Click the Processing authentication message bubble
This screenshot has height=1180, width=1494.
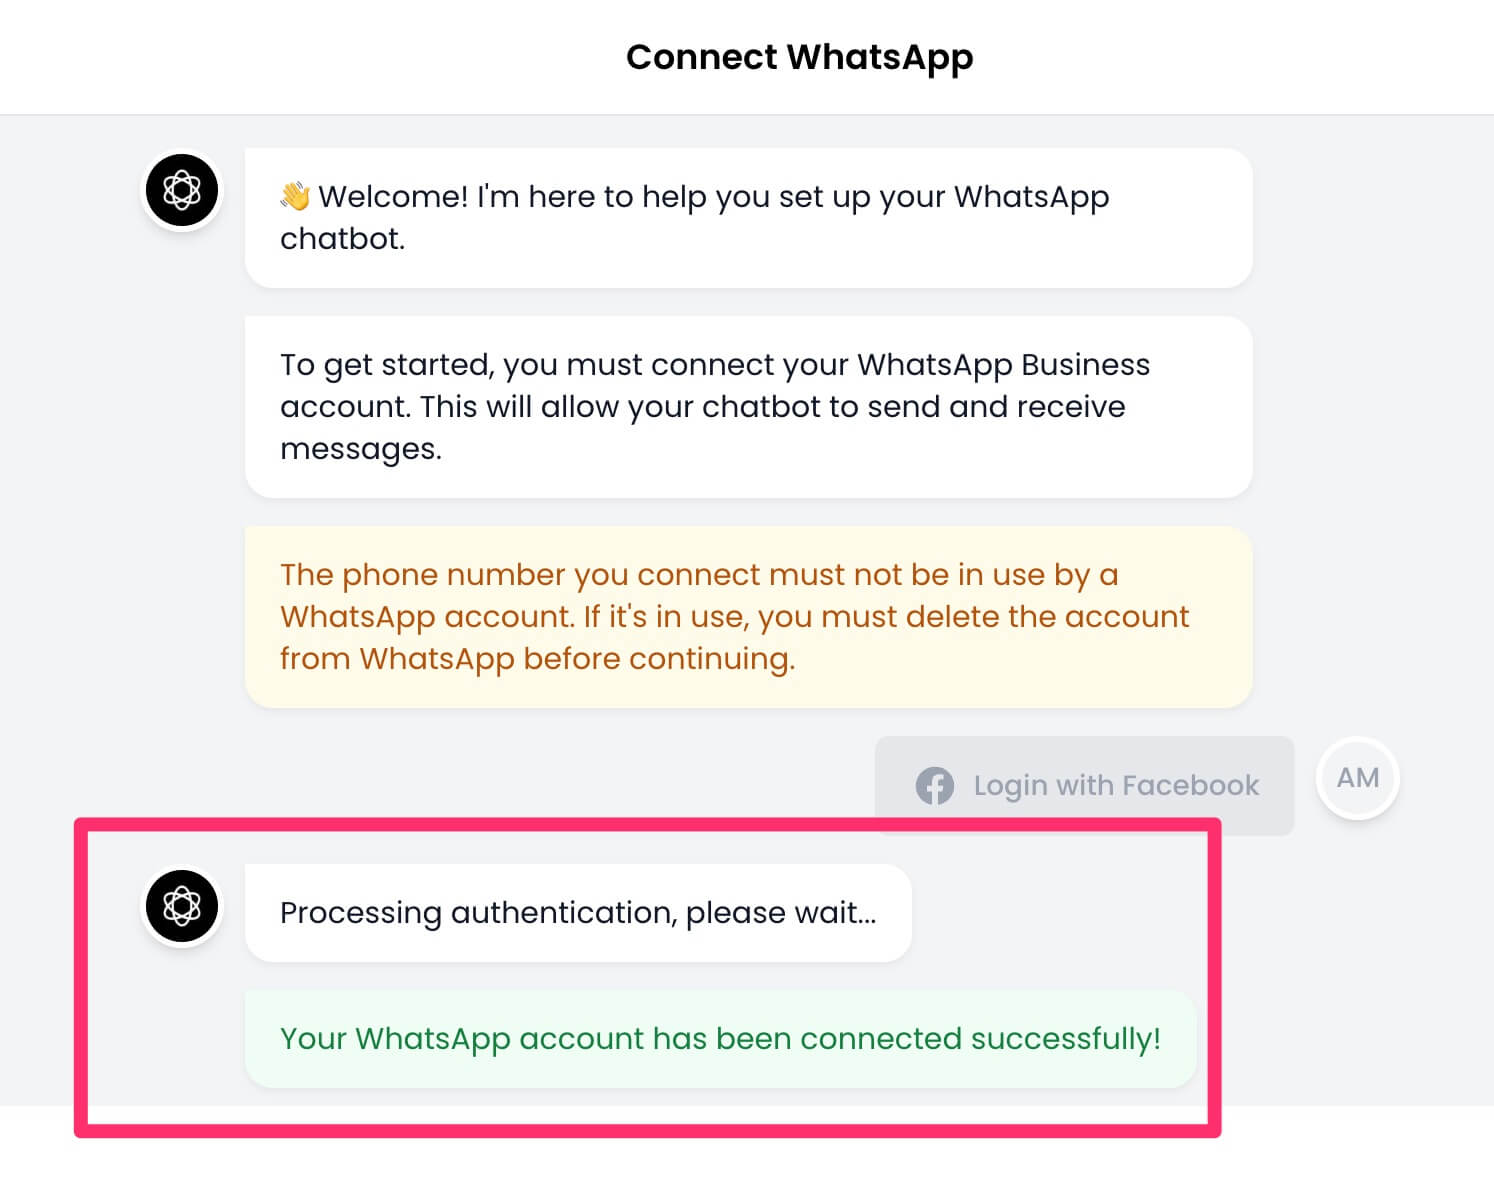[x=578, y=913]
